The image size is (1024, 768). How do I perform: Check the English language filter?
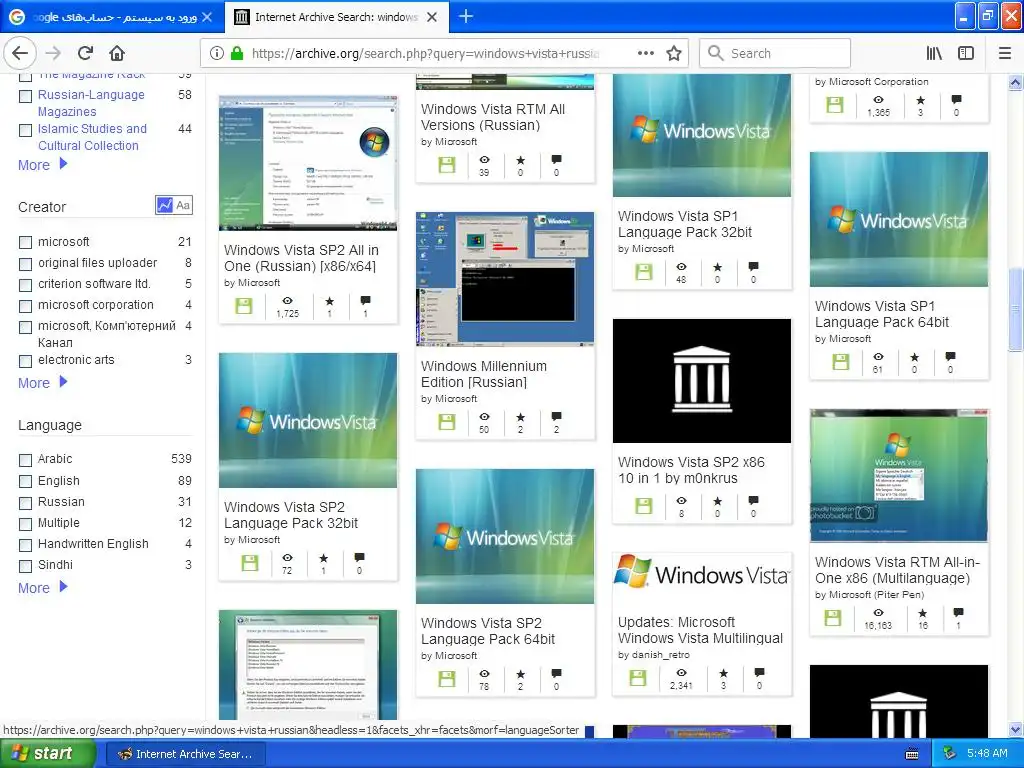pyautogui.click(x=25, y=481)
